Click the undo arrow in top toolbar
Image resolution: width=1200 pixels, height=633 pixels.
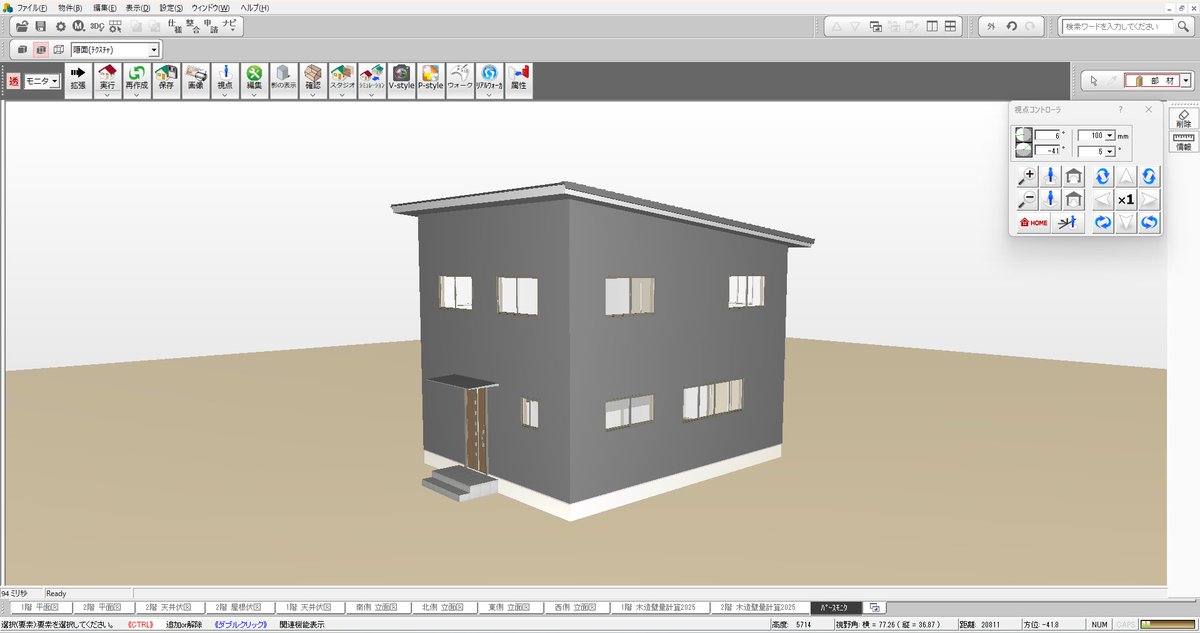coord(1011,27)
